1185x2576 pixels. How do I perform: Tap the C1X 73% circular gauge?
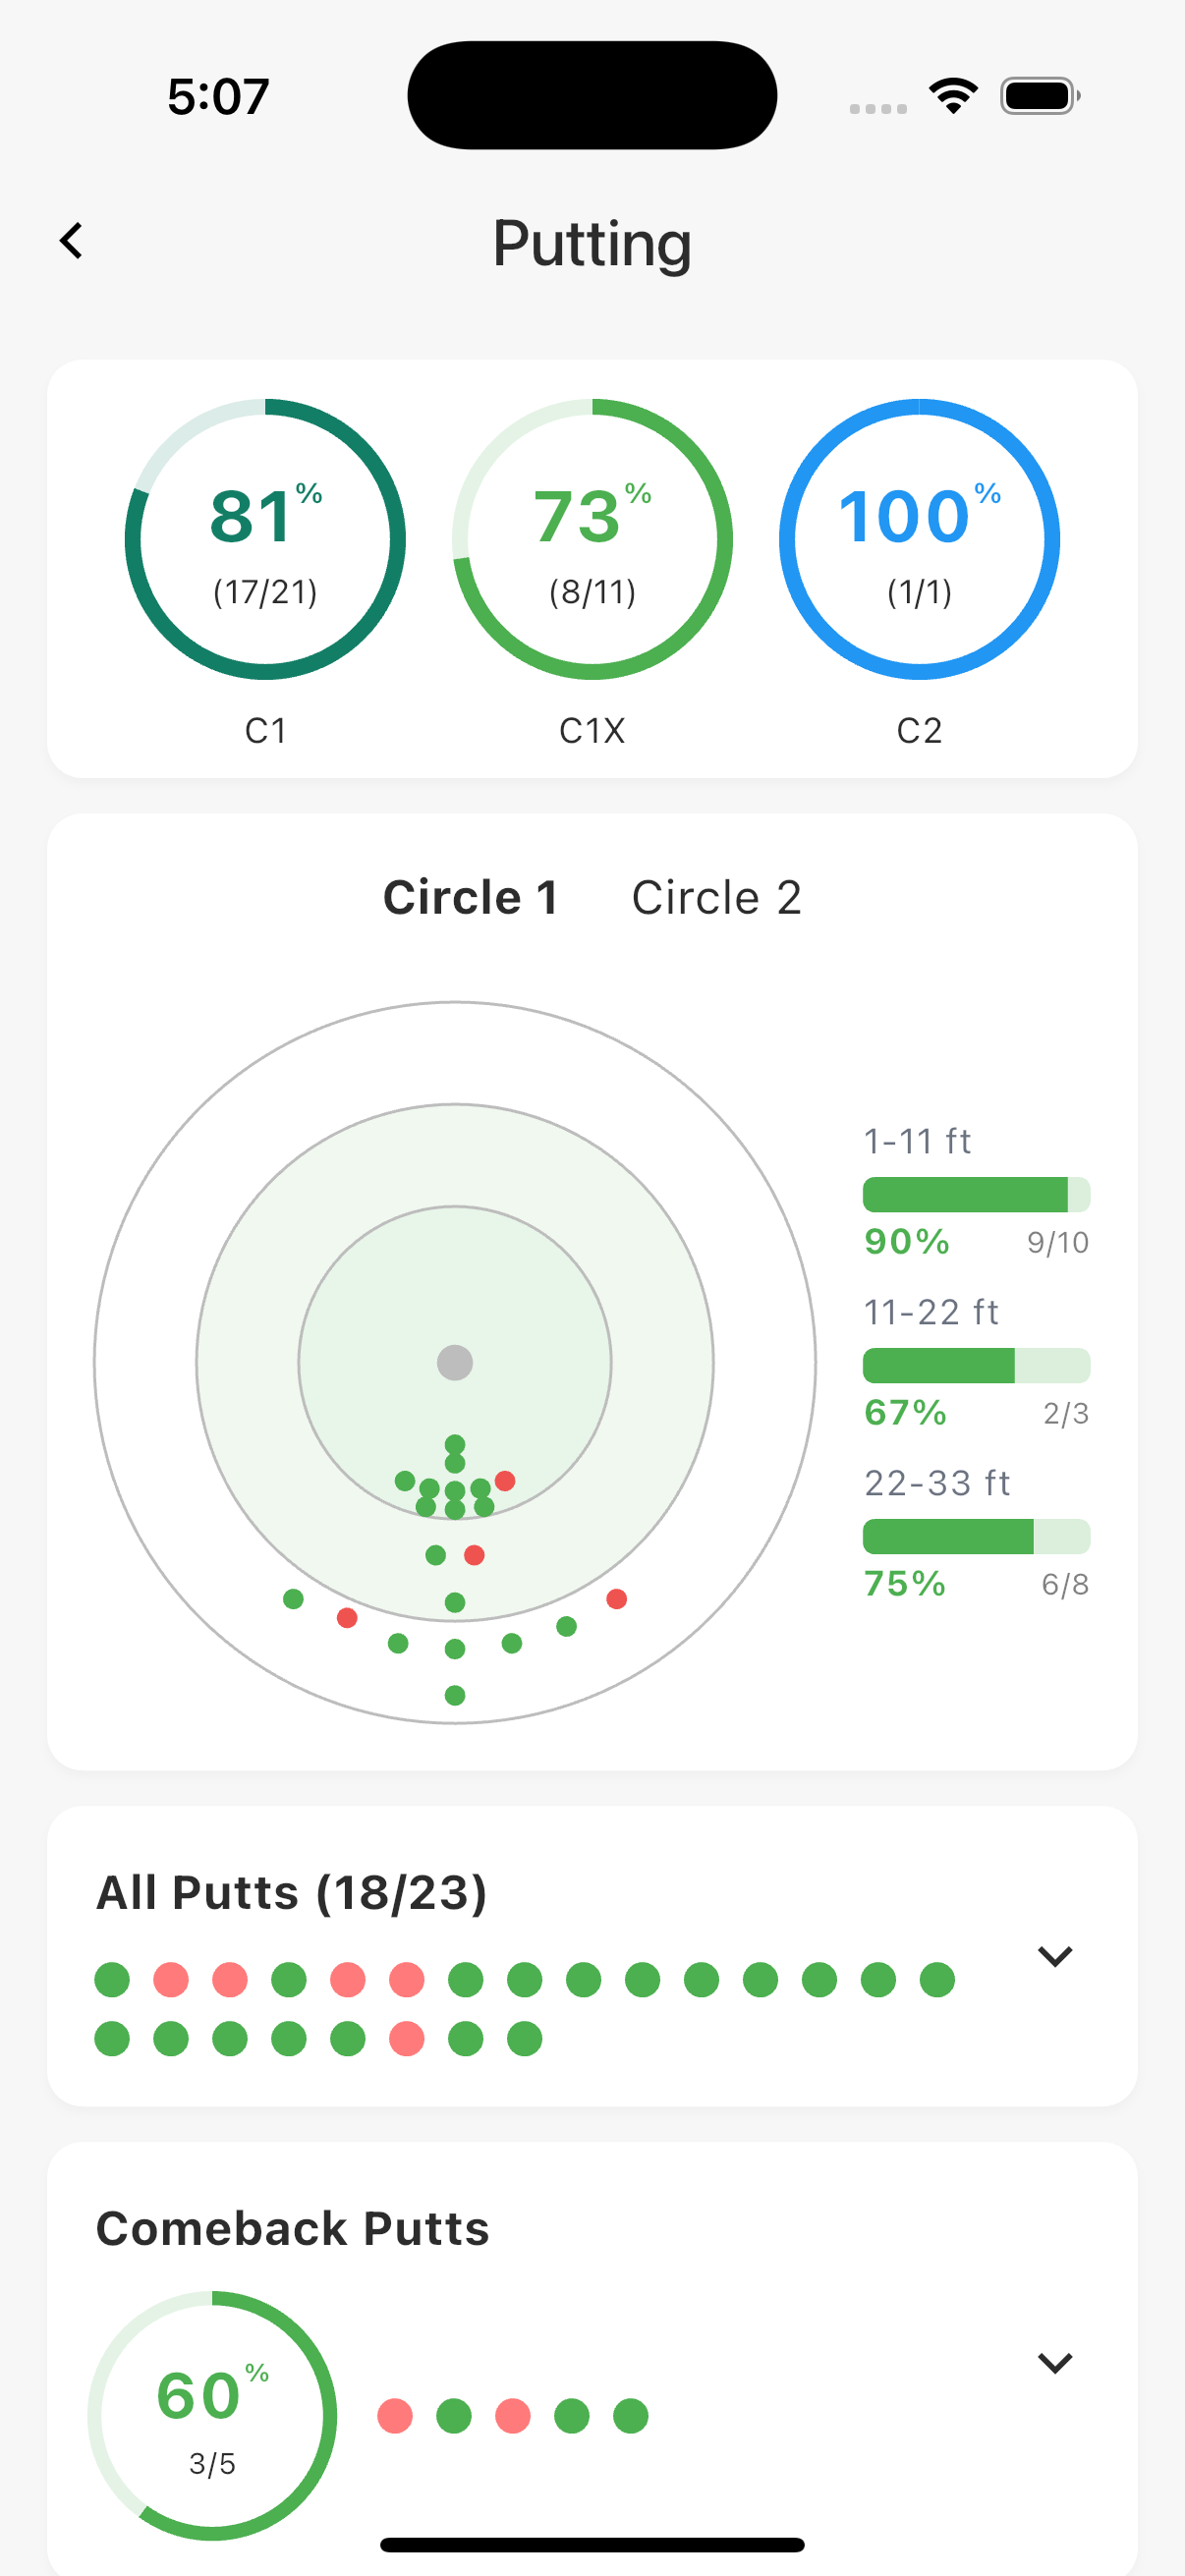(x=592, y=540)
